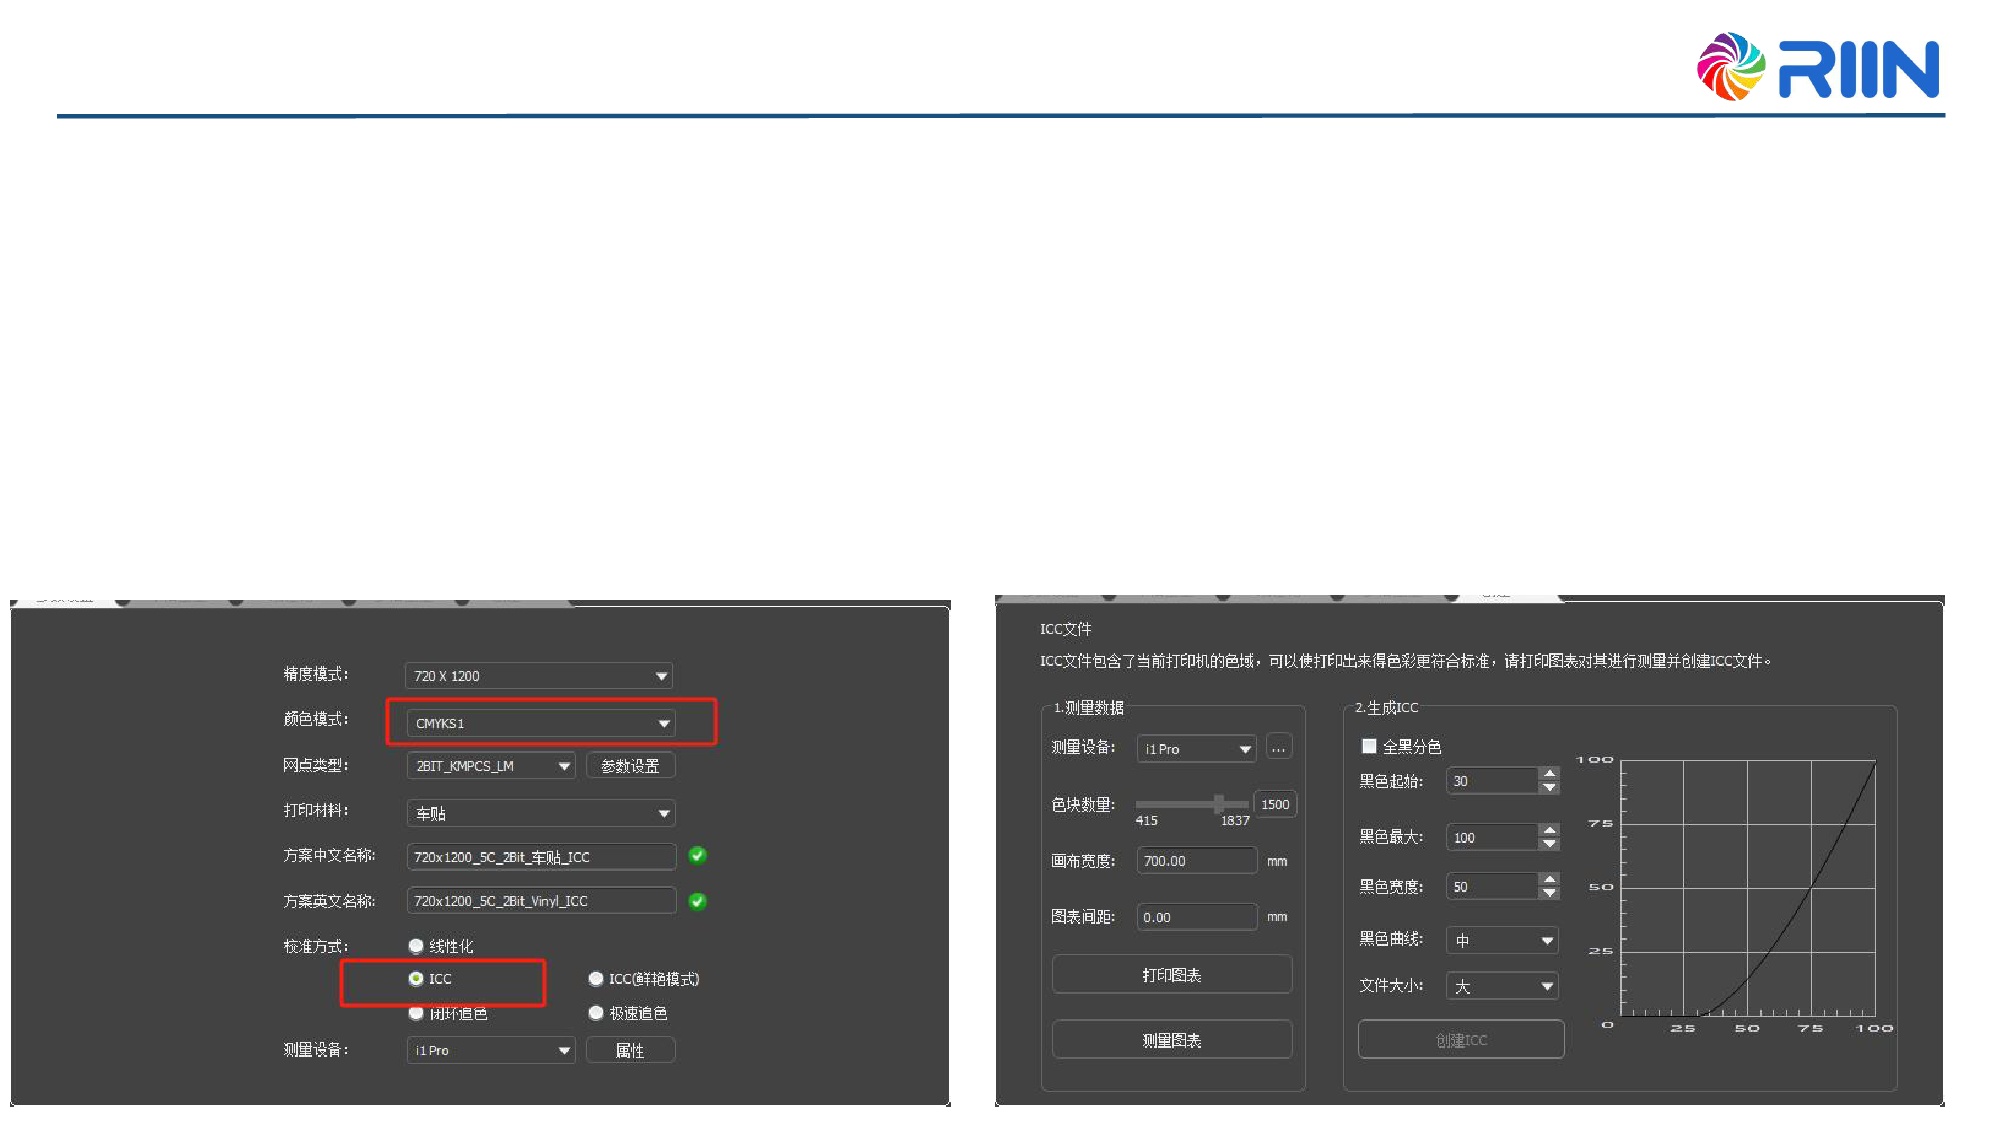Enable the 全黑分色 checkbox

(1369, 746)
